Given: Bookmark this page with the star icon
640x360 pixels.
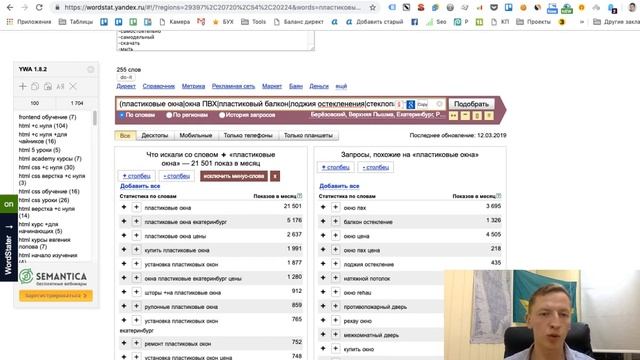Looking at the screenshot, I should point(372,7).
